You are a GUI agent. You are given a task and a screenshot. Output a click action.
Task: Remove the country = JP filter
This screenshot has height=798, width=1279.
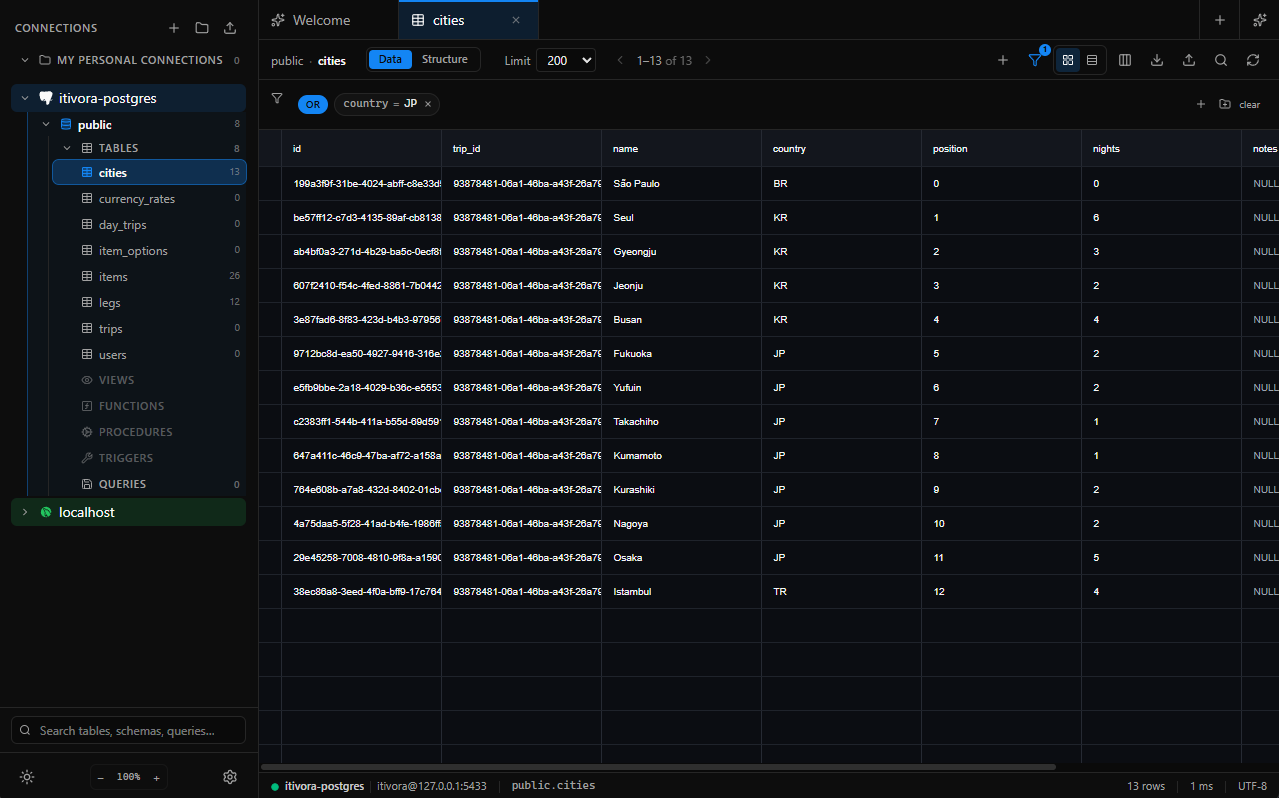point(427,103)
